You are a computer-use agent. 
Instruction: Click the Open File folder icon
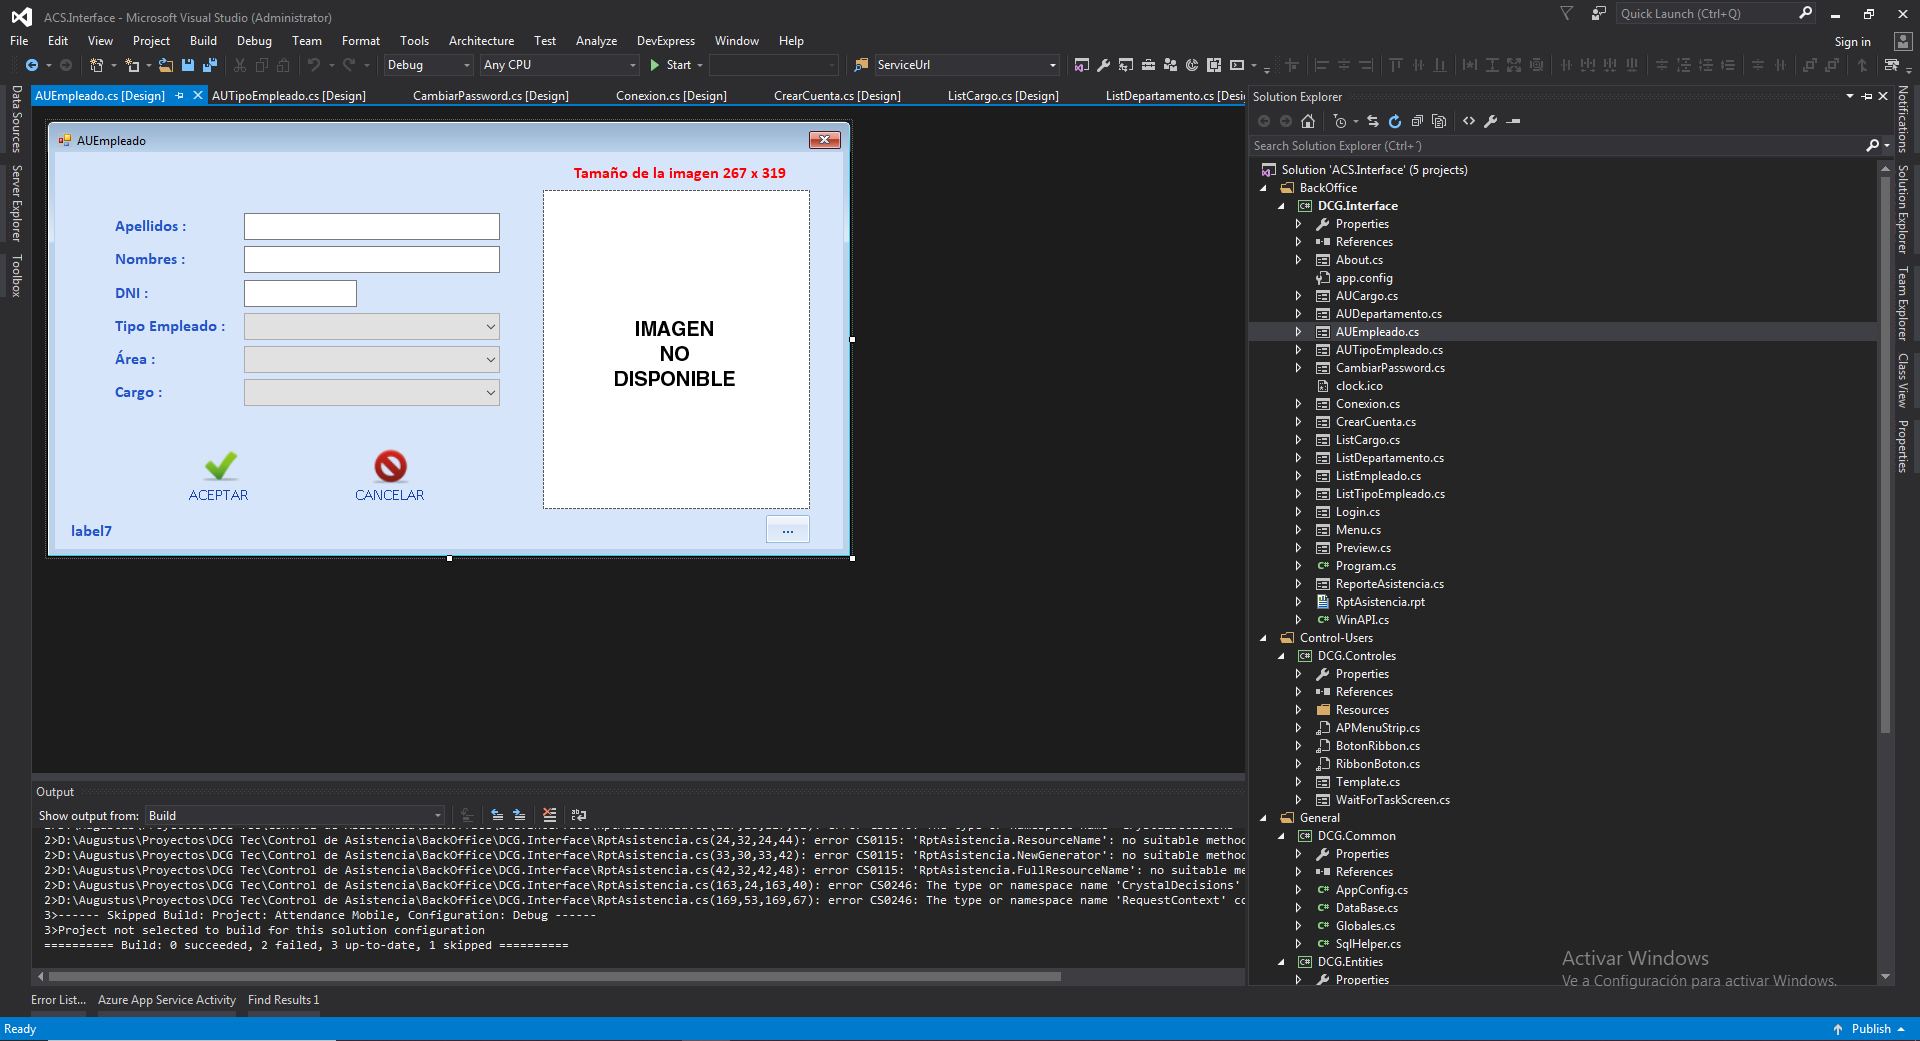coord(166,65)
